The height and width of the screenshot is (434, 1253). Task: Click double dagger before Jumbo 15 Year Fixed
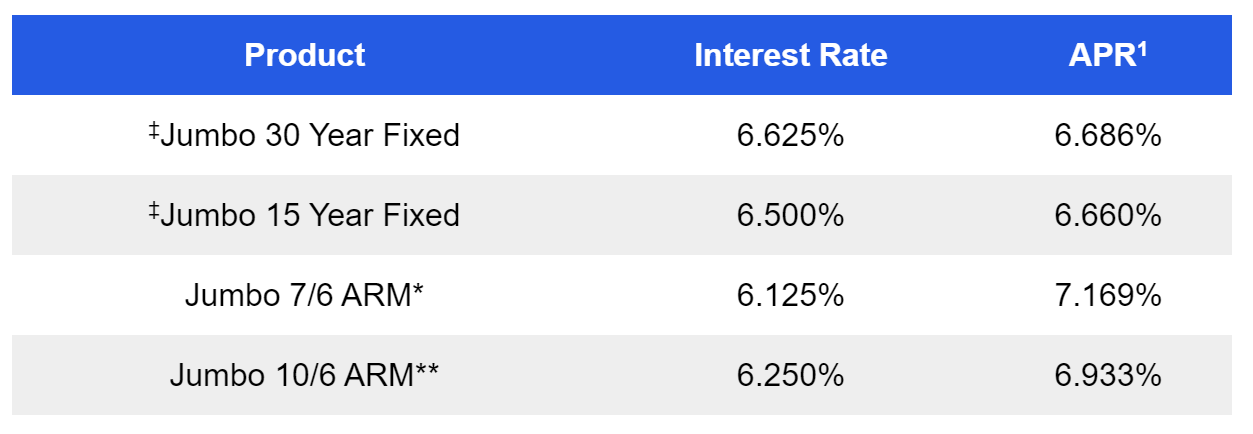pos(154,210)
